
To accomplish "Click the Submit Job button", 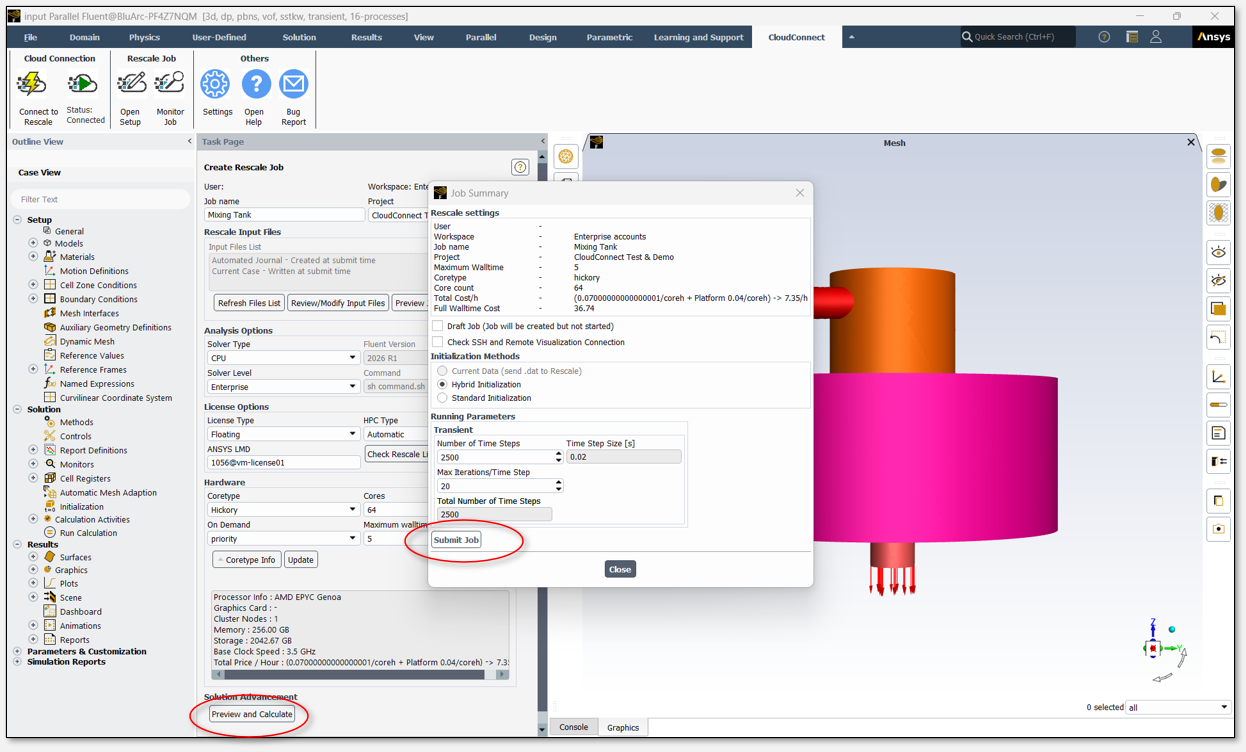I will tap(456, 540).
